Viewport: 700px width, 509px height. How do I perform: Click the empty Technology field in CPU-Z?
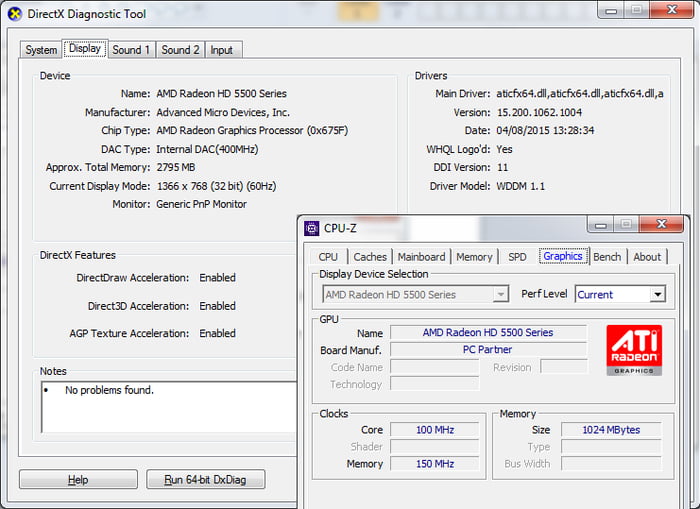(434, 384)
